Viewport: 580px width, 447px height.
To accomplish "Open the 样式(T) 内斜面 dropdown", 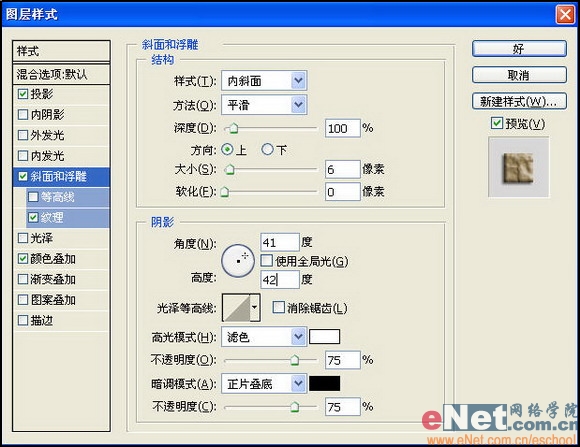I will pyautogui.click(x=264, y=80).
